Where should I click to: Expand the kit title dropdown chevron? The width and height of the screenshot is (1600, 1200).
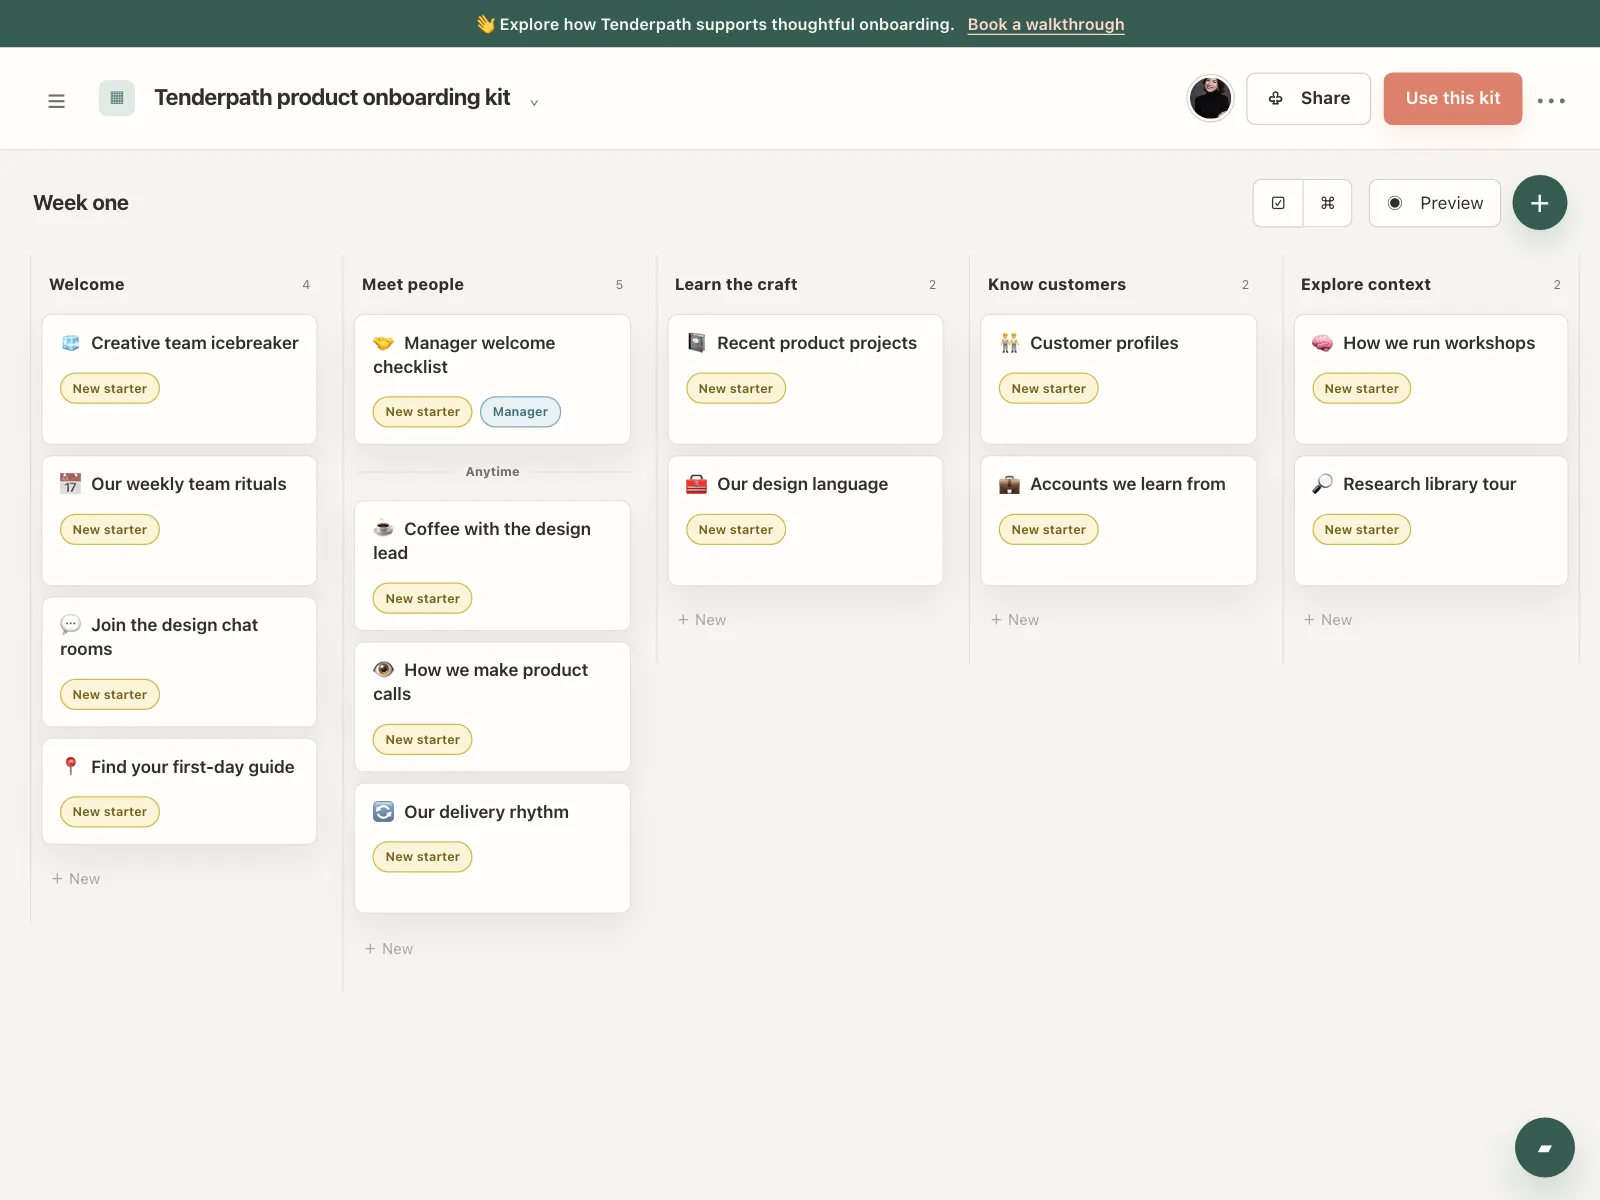tap(534, 102)
